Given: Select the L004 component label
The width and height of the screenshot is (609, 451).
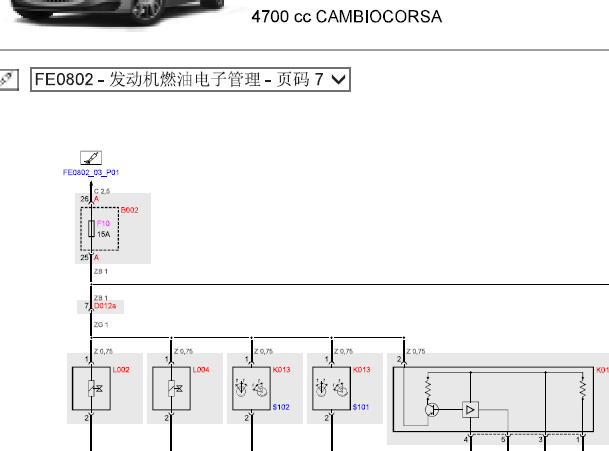Looking at the screenshot, I should pyautogui.click(x=201, y=370).
